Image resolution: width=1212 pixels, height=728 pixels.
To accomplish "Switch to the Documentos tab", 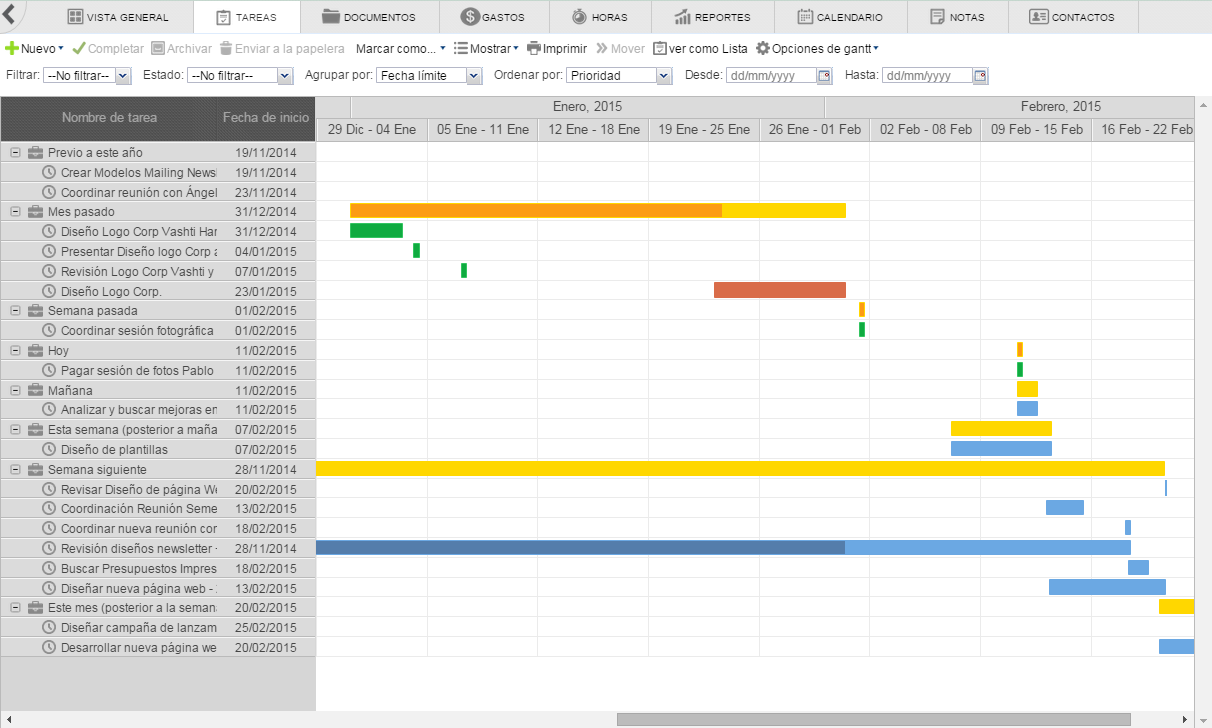I will (369, 17).
